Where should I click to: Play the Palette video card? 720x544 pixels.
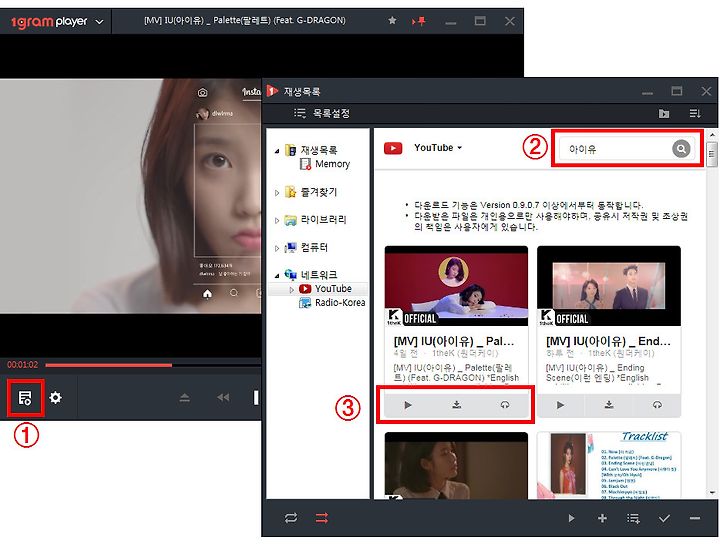tap(407, 405)
